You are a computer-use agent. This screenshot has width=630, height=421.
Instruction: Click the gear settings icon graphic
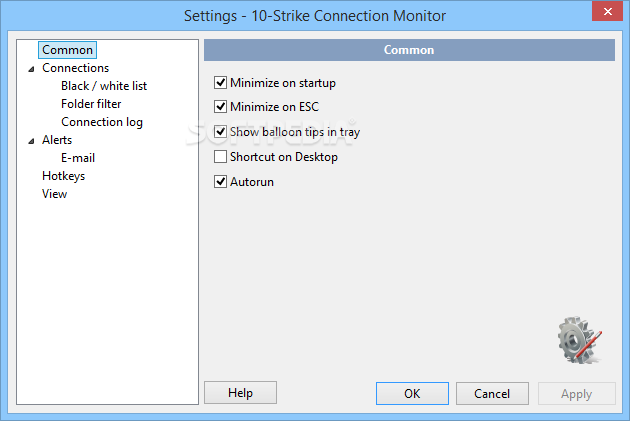(x=580, y=340)
